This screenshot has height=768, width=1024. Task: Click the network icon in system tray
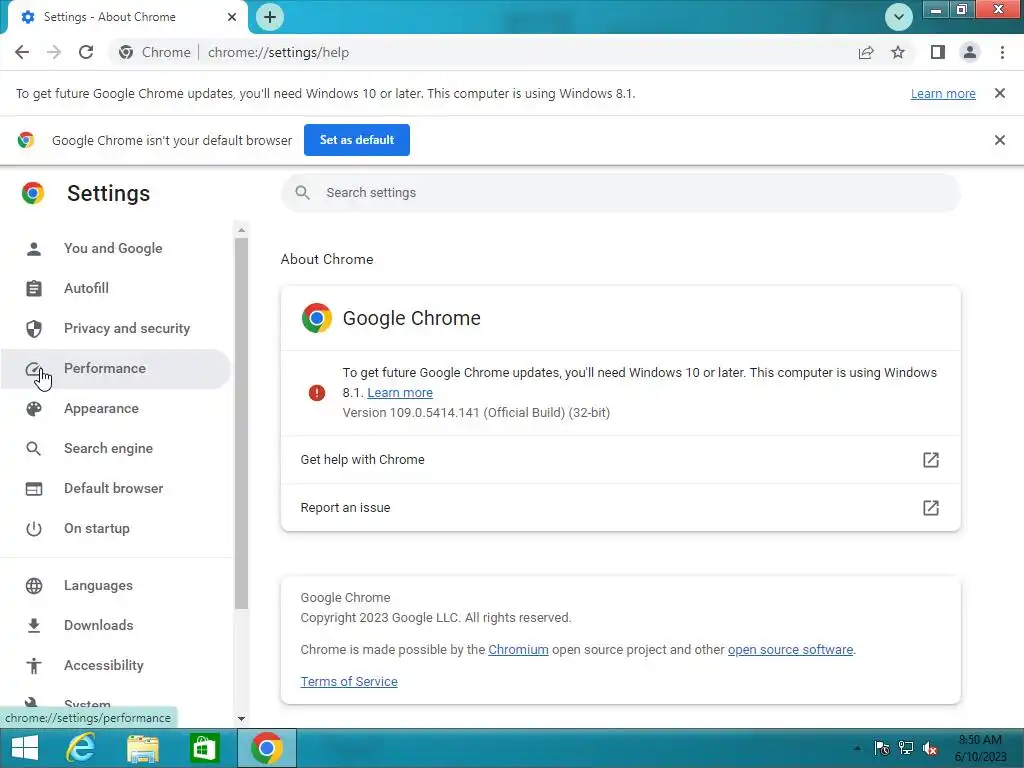(906, 748)
